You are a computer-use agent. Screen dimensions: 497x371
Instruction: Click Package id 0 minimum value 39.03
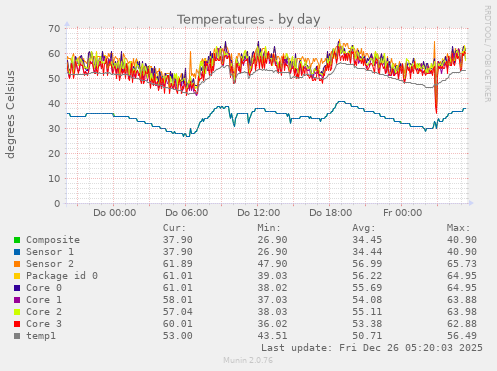click(x=272, y=276)
